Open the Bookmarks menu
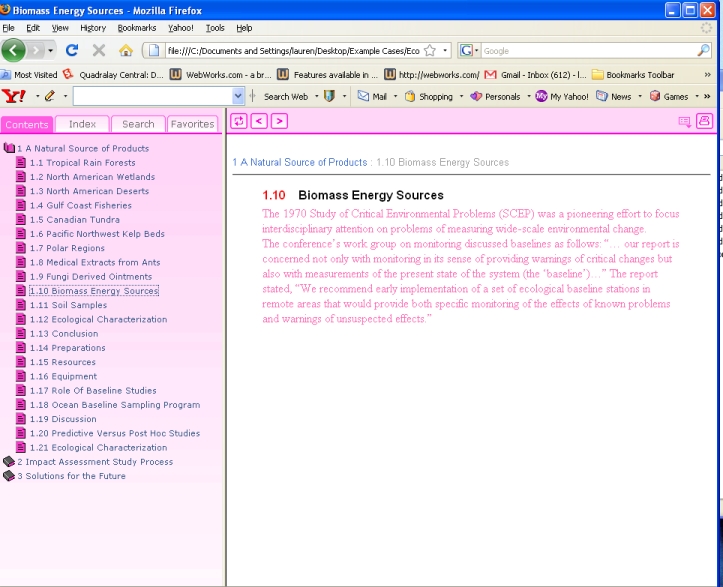The height and width of the screenshot is (587, 723). point(136,28)
